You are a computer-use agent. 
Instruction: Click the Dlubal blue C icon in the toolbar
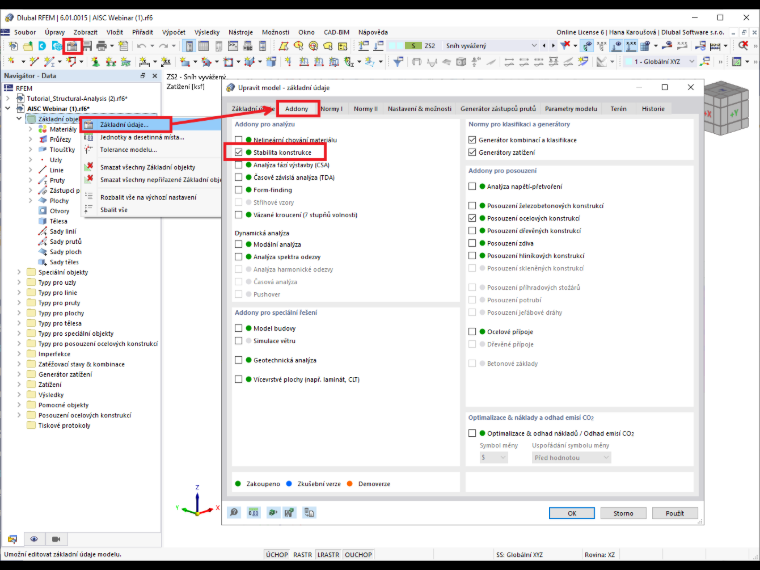(x=42, y=46)
